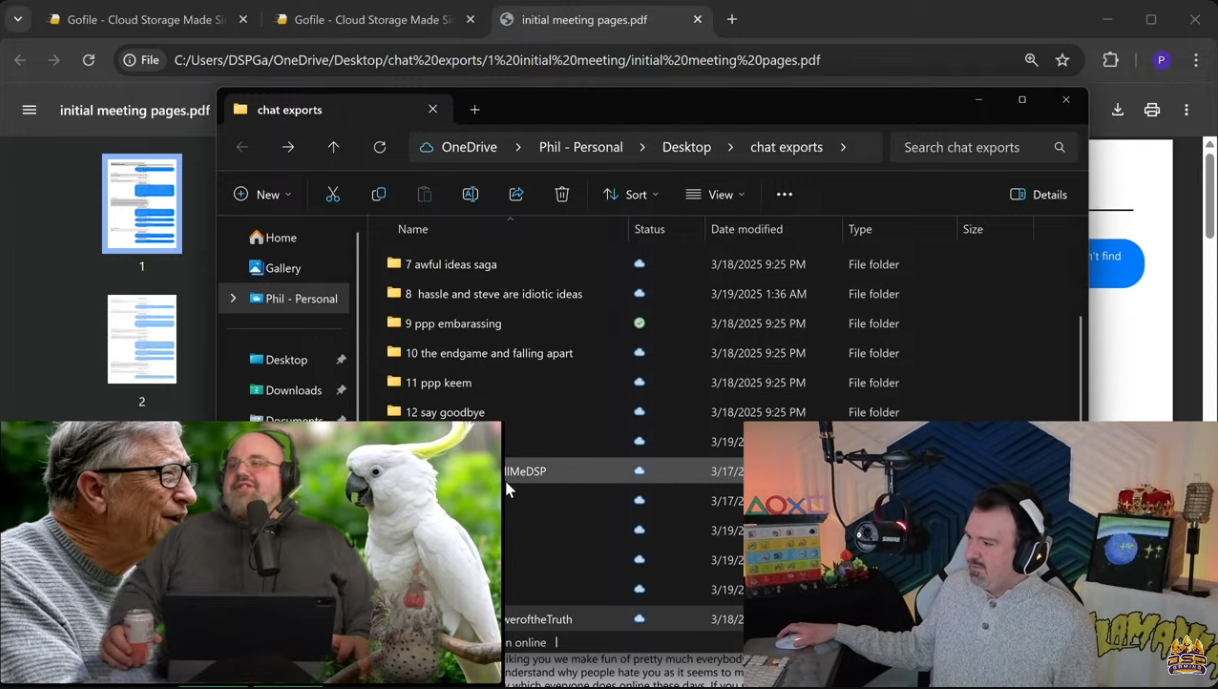Expand chevron after OneDrive in breadcrumb
The image size is (1218, 689).
pos(518,147)
